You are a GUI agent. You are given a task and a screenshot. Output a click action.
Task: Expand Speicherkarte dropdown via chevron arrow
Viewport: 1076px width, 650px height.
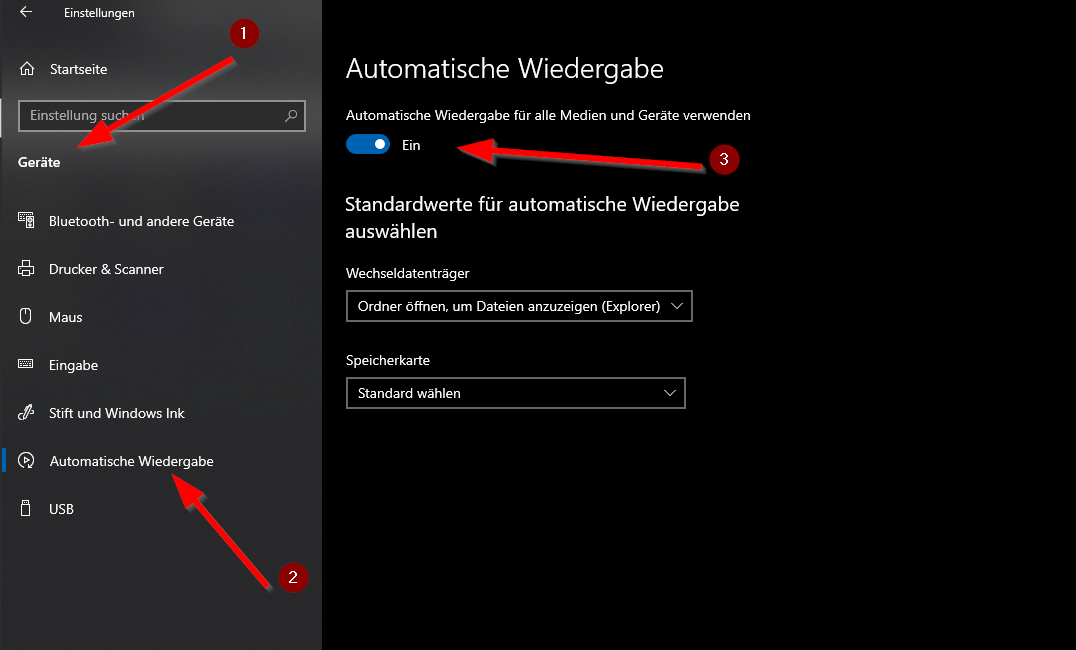pyautogui.click(x=670, y=393)
